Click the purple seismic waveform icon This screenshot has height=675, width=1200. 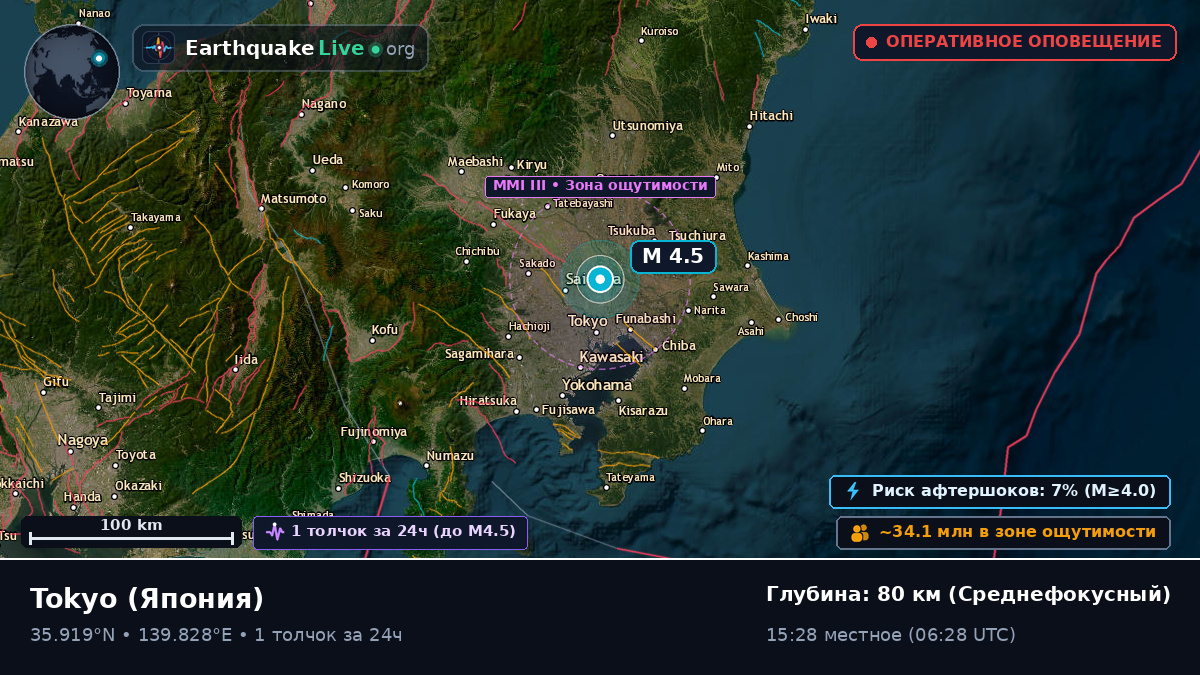(x=275, y=532)
